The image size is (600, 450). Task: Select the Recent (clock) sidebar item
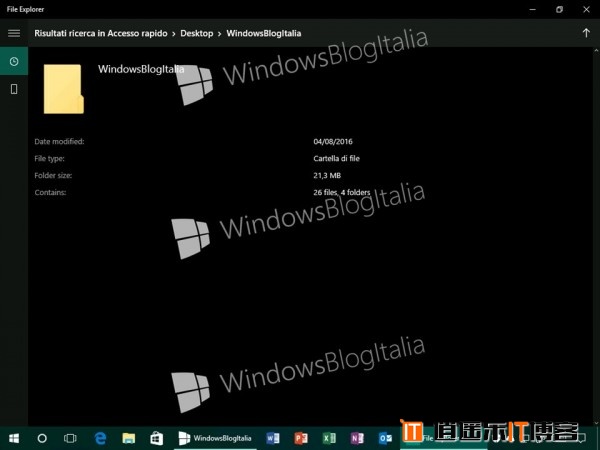click(x=14, y=61)
